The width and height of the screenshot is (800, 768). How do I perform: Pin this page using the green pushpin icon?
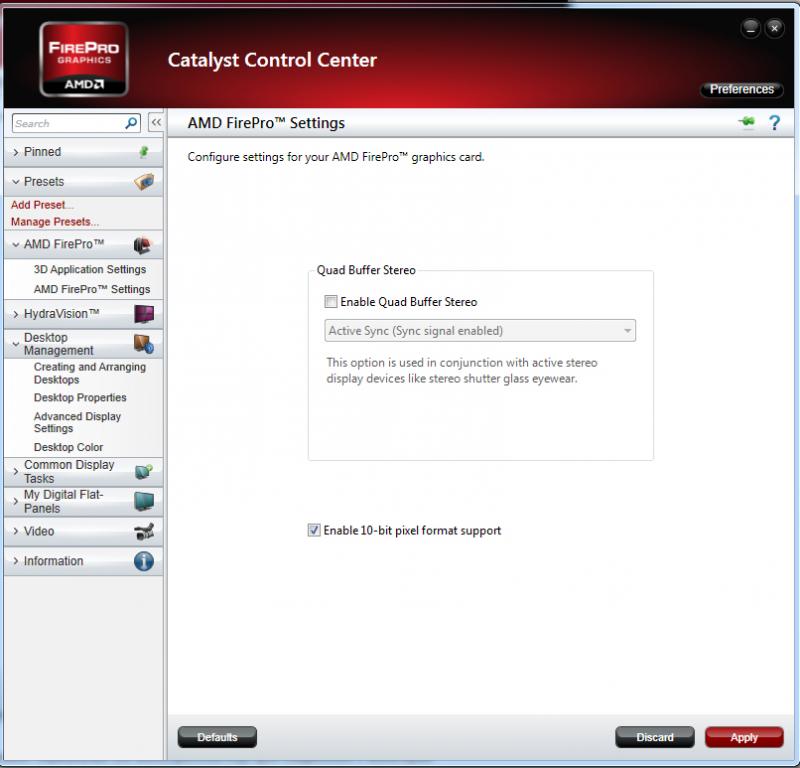(x=746, y=122)
